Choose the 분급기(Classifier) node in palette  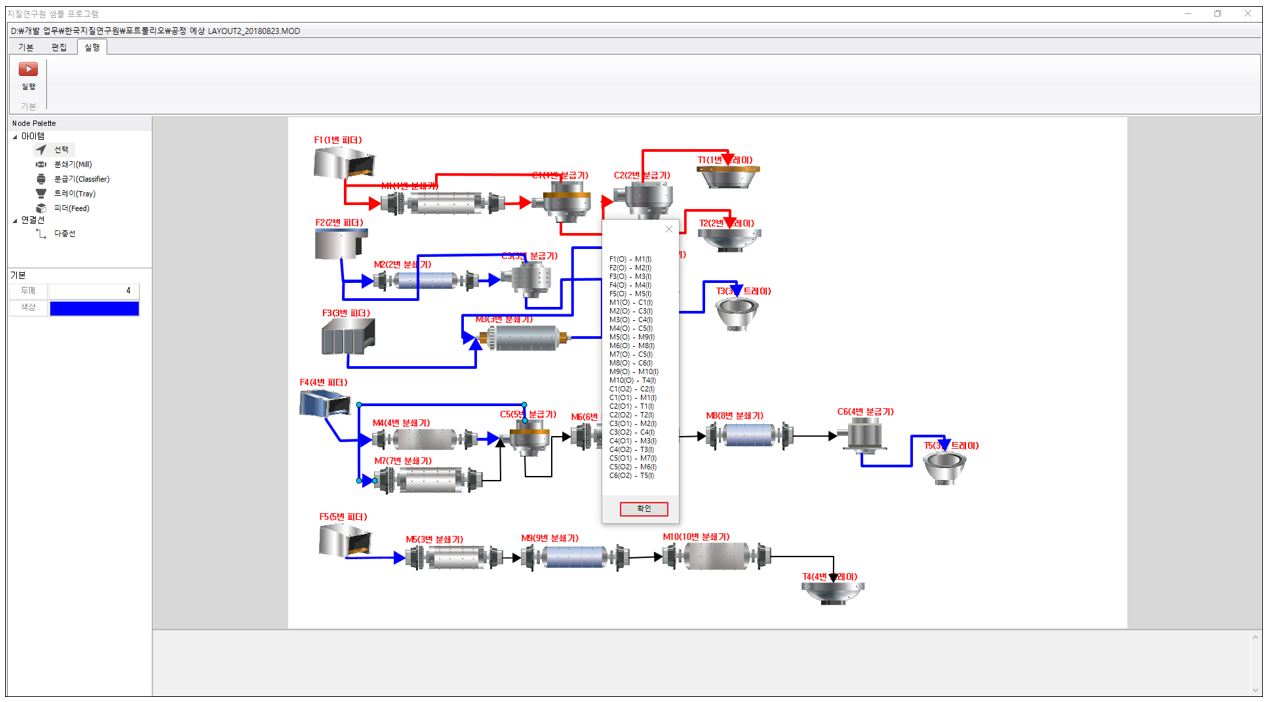click(x=71, y=179)
